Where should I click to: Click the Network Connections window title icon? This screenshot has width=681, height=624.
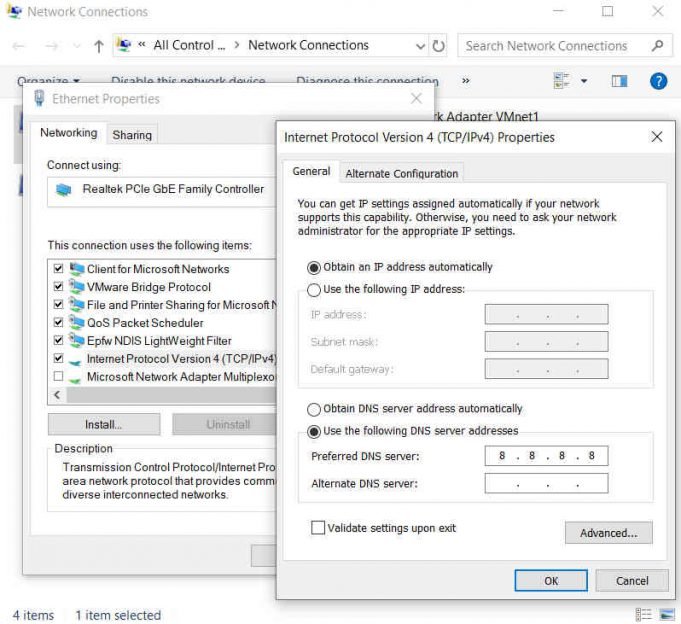[x=13, y=11]
